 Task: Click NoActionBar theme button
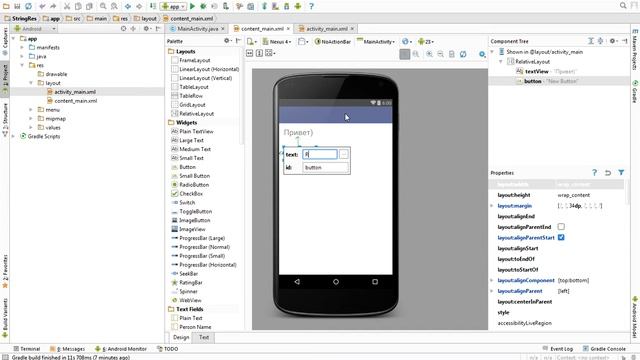coord(333,42)
